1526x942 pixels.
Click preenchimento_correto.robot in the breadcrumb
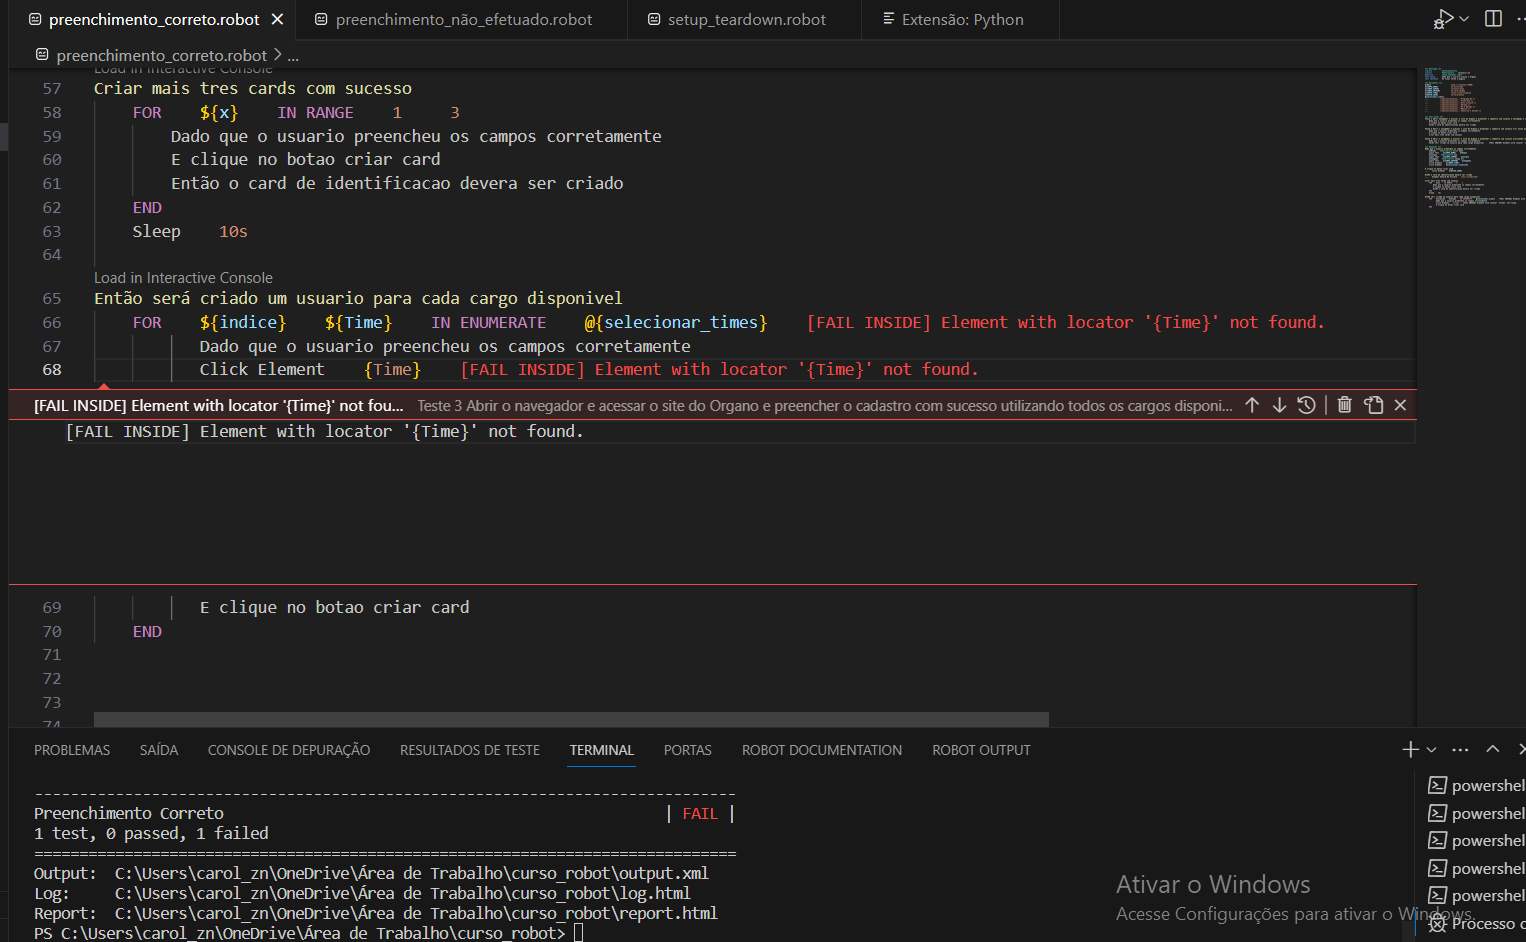pyautogui.click(x=161, y=55)
